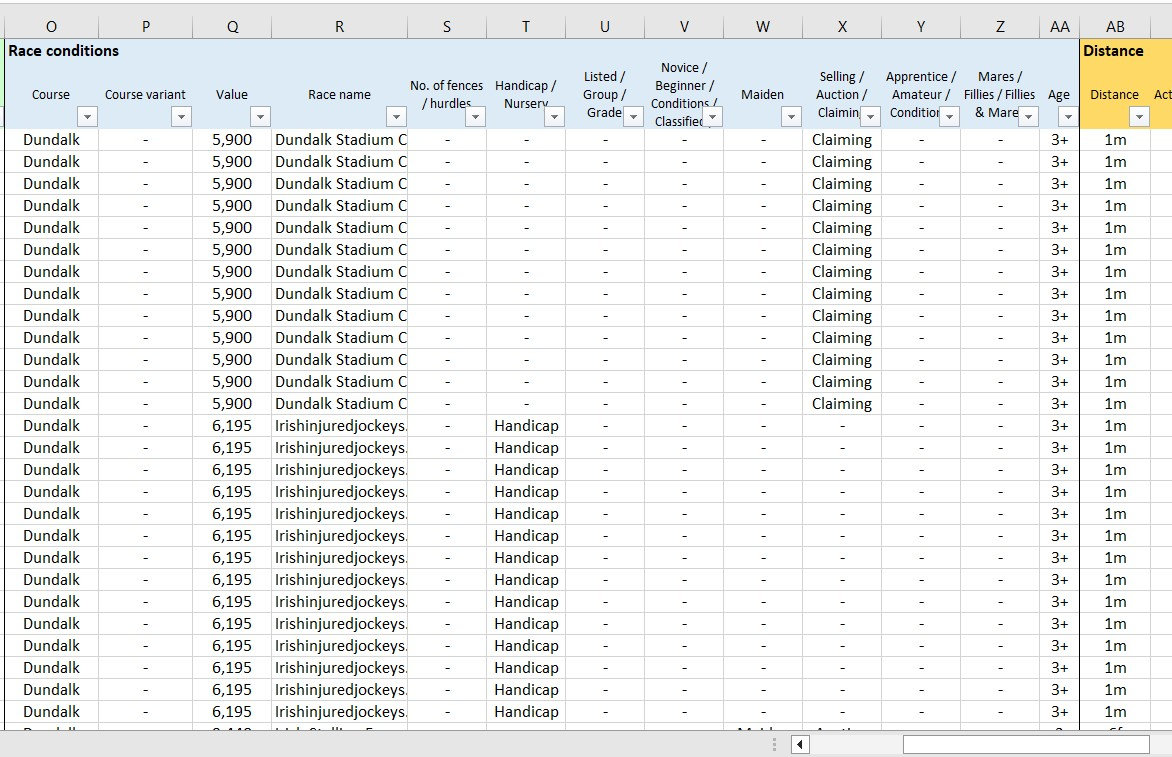This screenshot has height=757, width=1172.
Task: Open the 'Listed / Group / Grade' filter
Action: [x=633, y=116]
